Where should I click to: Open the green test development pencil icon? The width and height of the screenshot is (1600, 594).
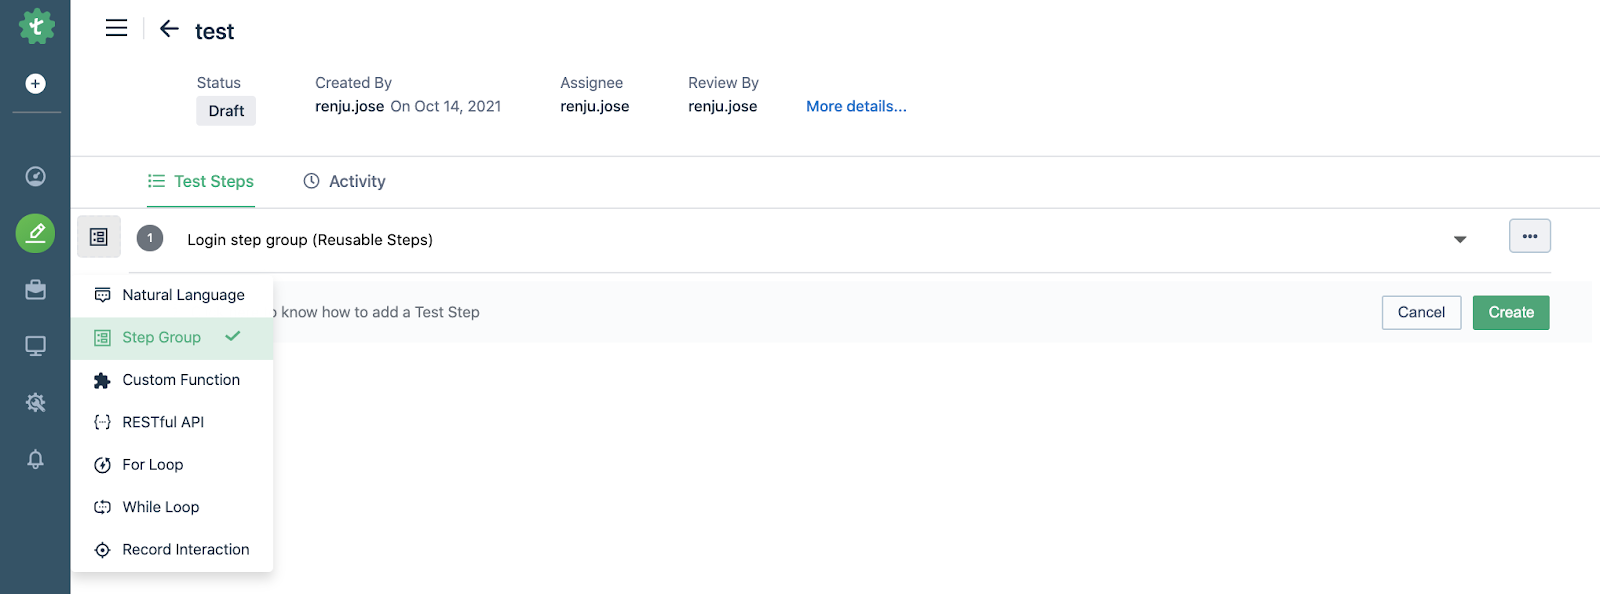(x=35, y=233)
